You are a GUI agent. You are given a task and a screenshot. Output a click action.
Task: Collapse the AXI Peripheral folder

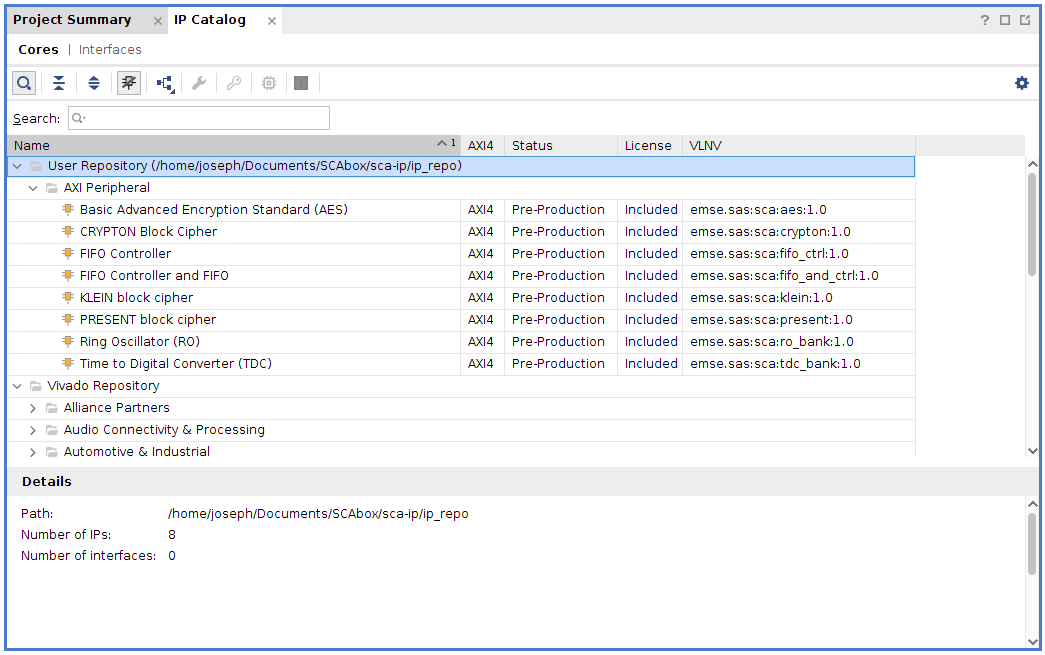coord(33,188)
